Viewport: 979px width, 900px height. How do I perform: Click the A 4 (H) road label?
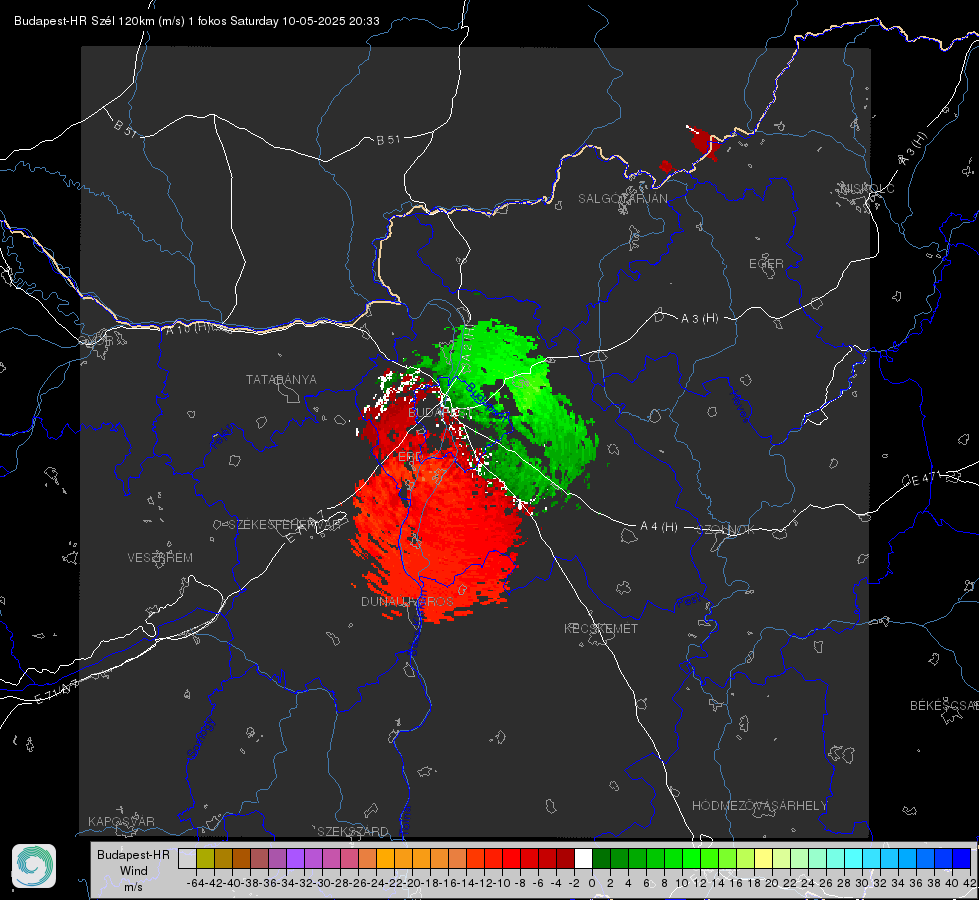659,527
